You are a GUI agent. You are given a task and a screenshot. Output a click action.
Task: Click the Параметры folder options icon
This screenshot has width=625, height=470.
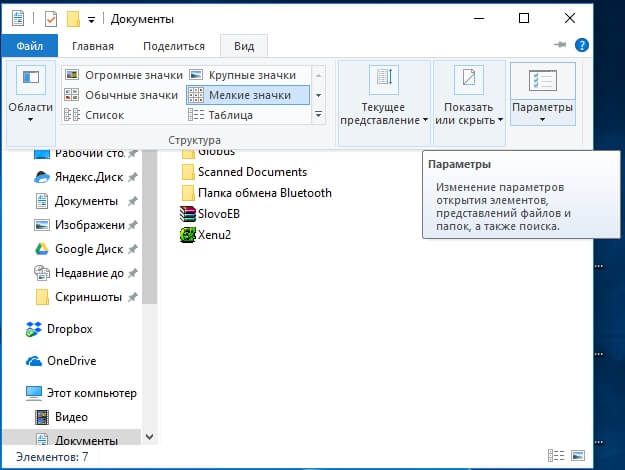pyautogui.click(x=542, y=81)
